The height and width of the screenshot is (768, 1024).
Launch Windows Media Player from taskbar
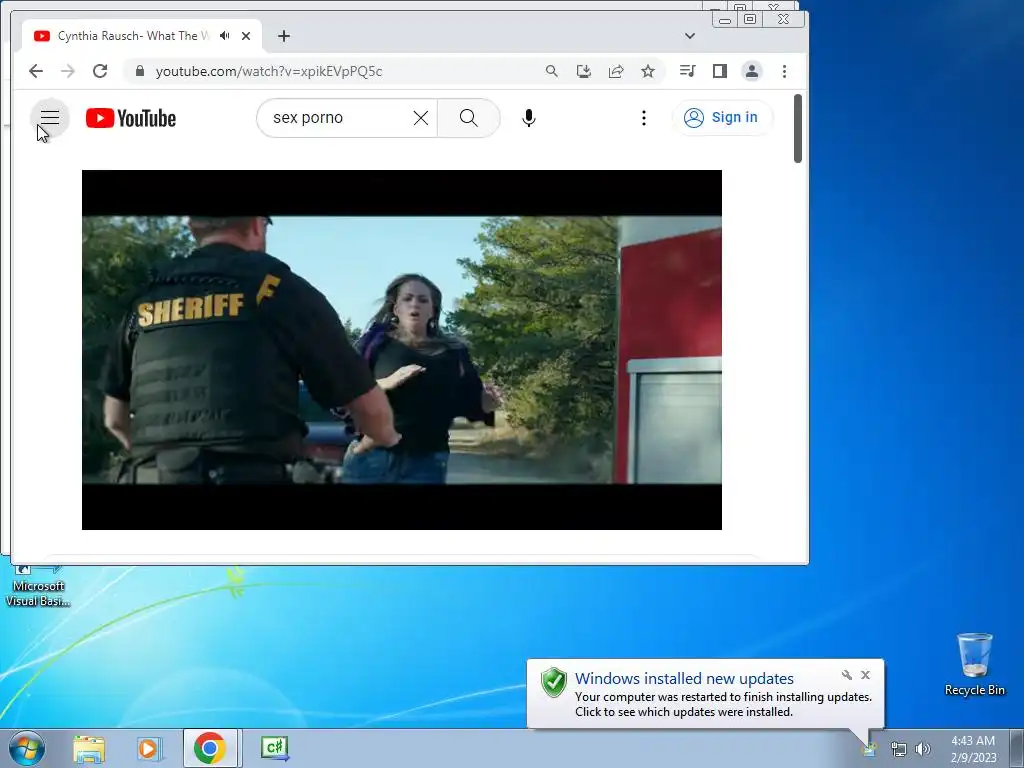click(150, 748)
